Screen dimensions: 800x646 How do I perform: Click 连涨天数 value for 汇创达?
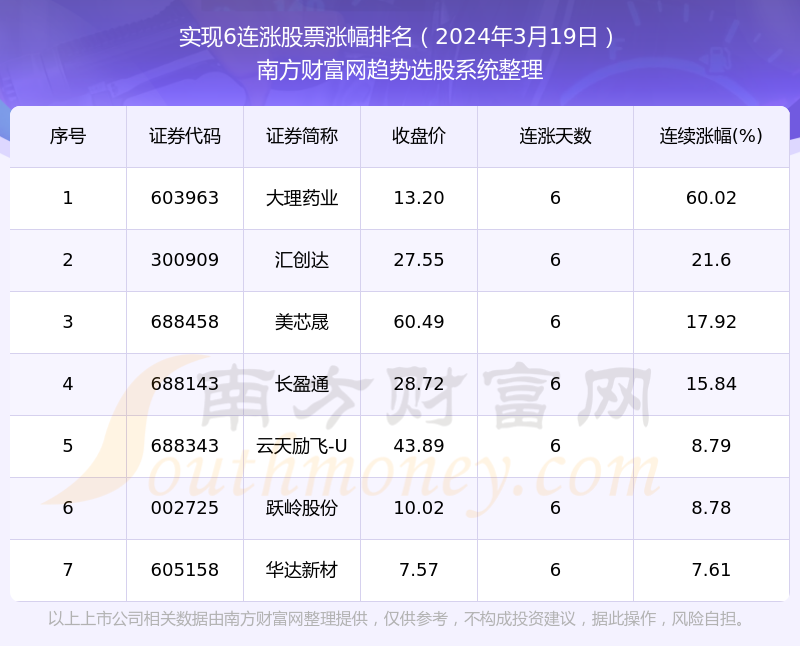point(555,260)
